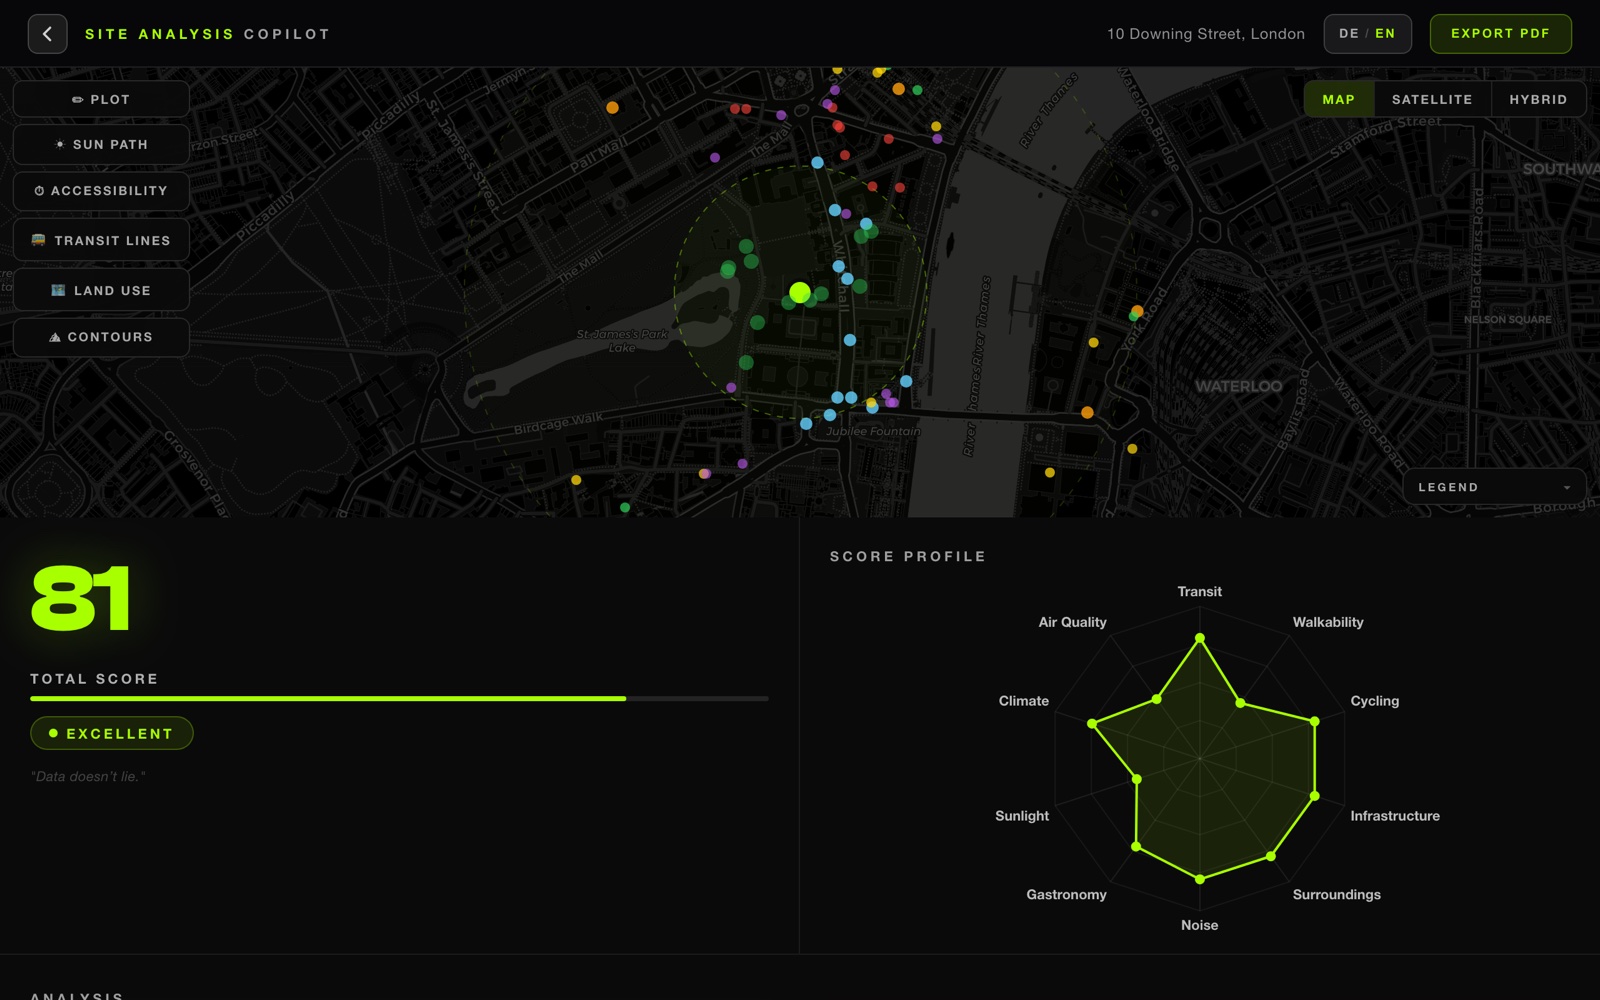Screen dimensions: 1600x1000
Task: Switch to Satellite map view
Action: pyautogui.click(x=1432, y=99)
